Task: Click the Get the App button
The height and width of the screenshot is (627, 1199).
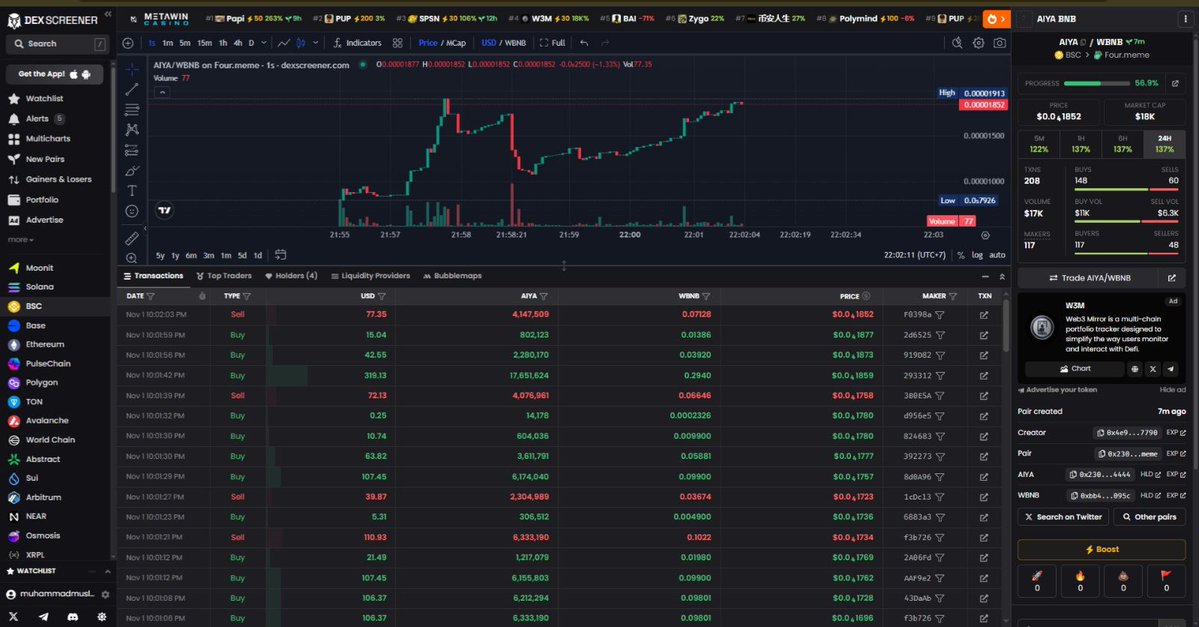Action: [54, 74]
